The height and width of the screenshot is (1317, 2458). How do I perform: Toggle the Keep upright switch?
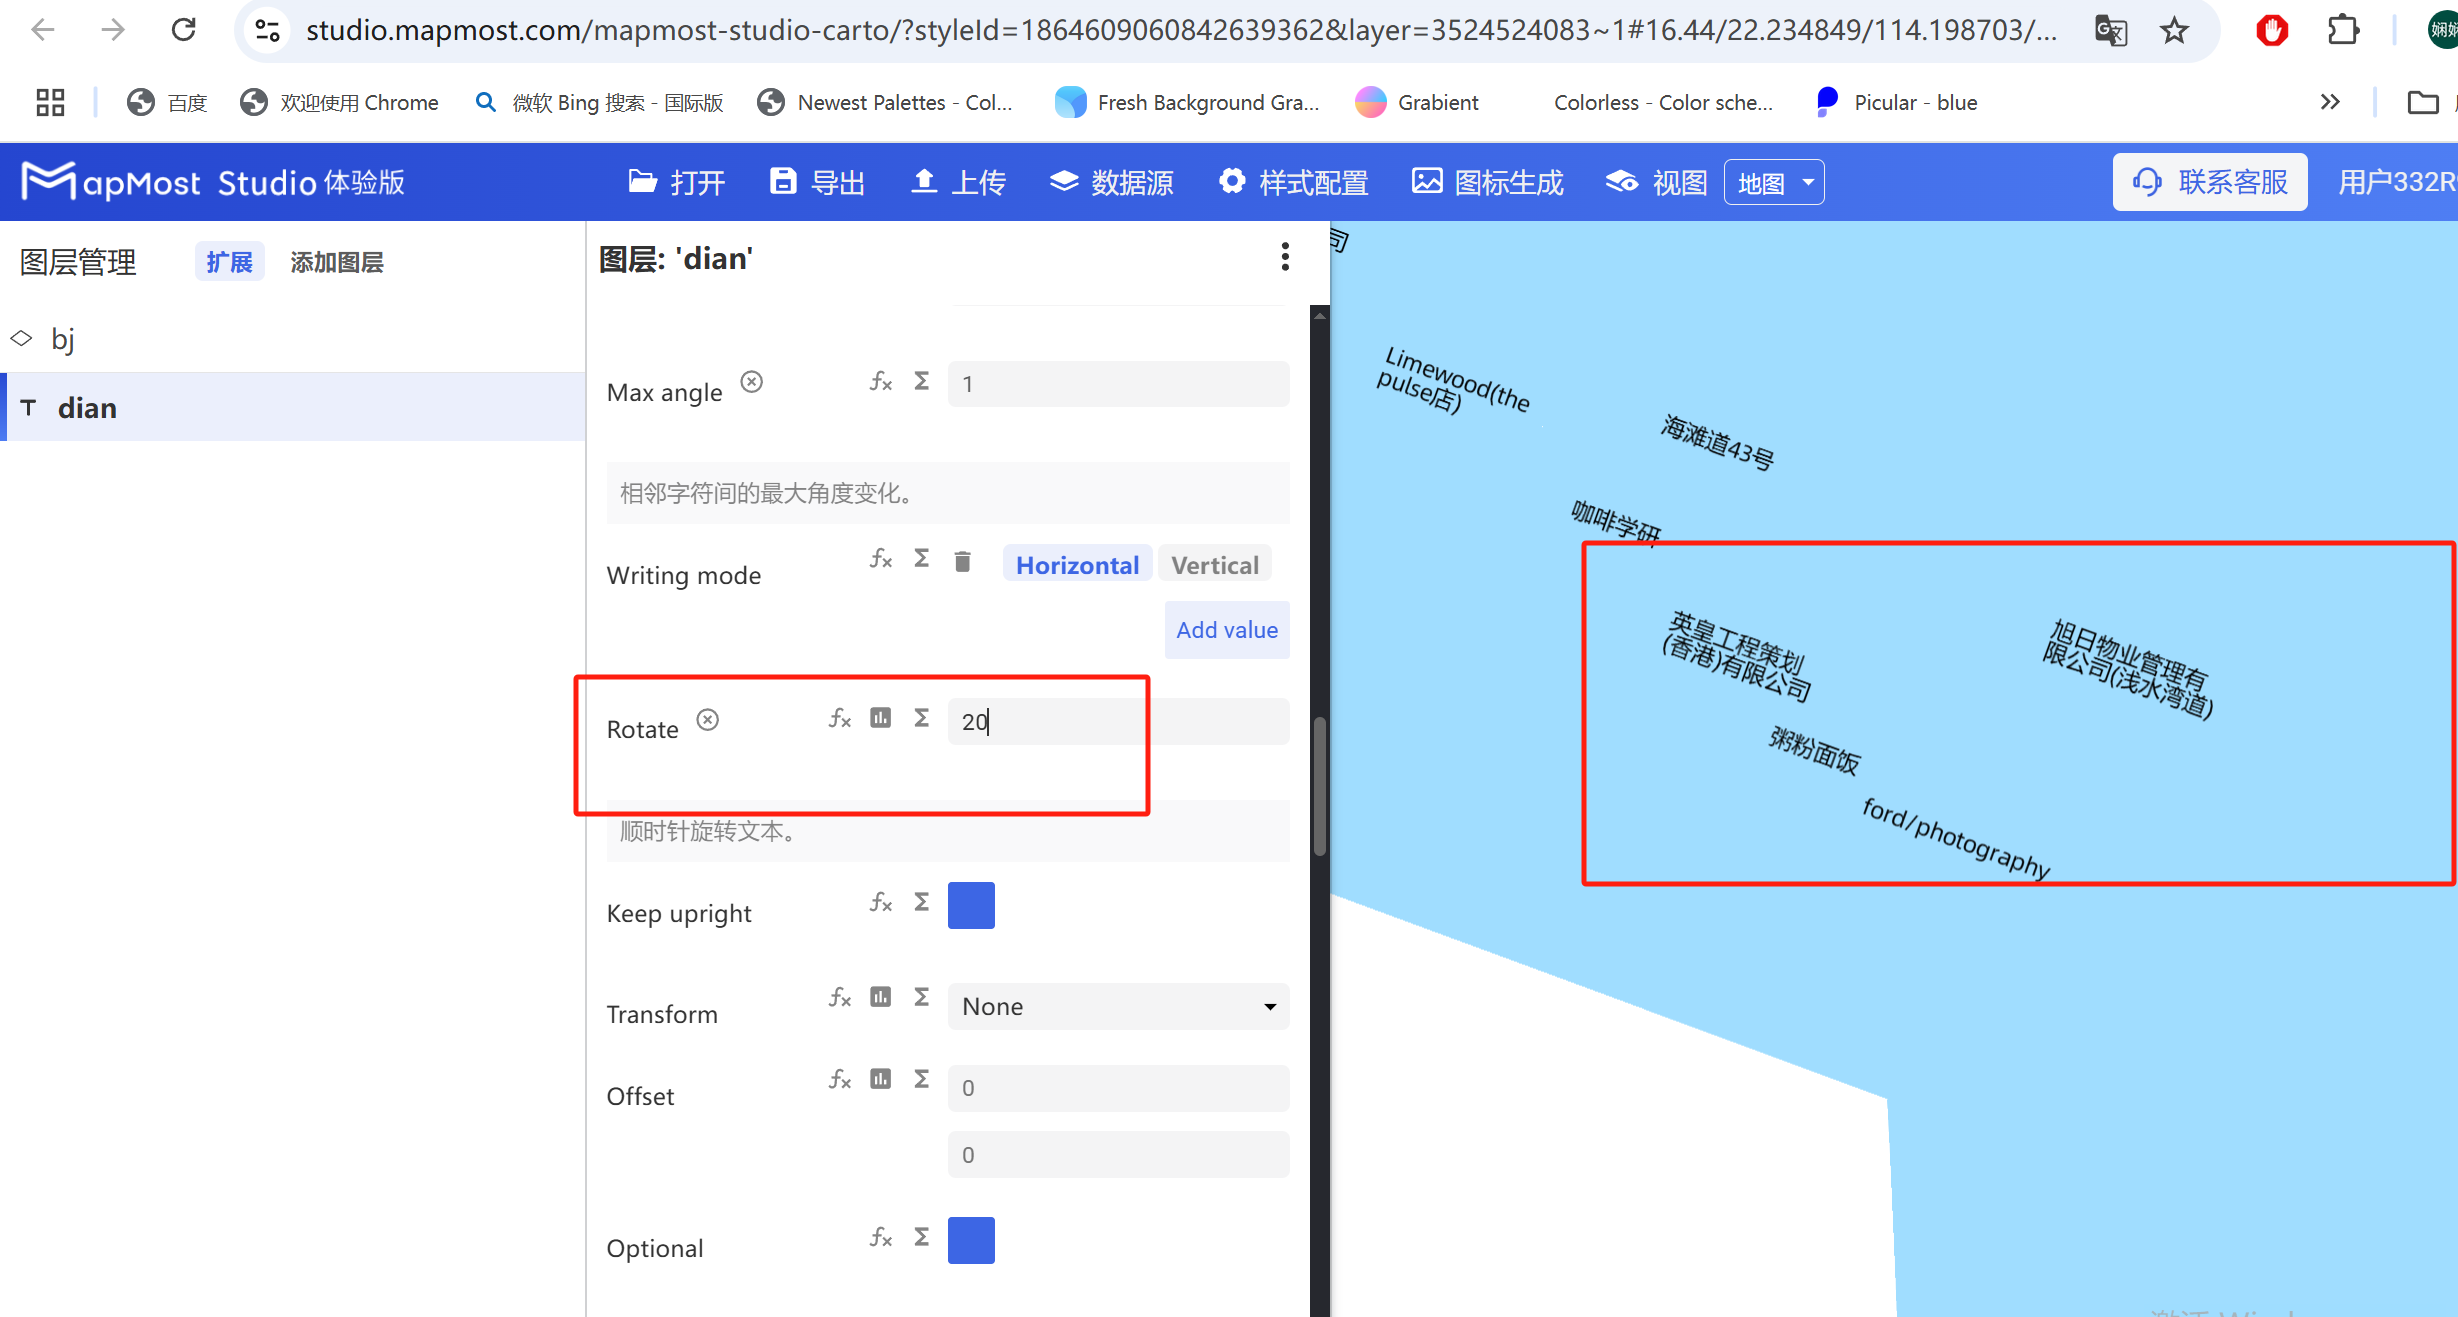[971, 905]
